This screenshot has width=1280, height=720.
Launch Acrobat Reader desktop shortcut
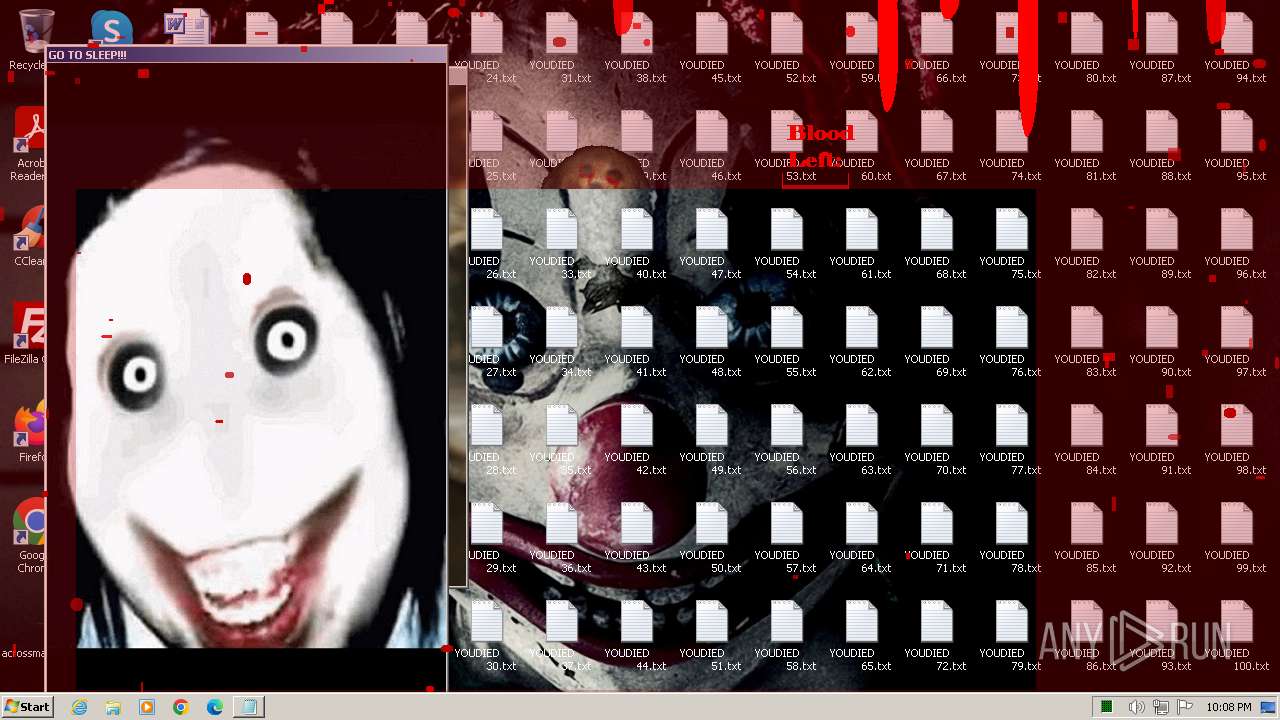coord(30,145)
